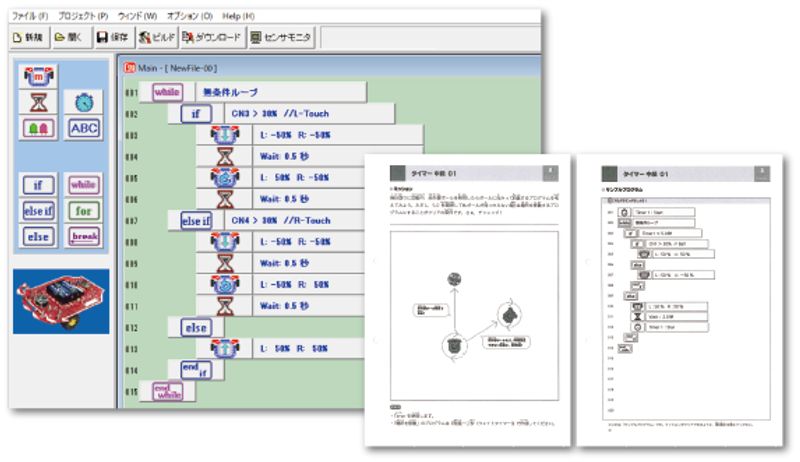Choose the 'else if' palette block
The height and width of the screenshot is (462, 800).
[38, 211]
